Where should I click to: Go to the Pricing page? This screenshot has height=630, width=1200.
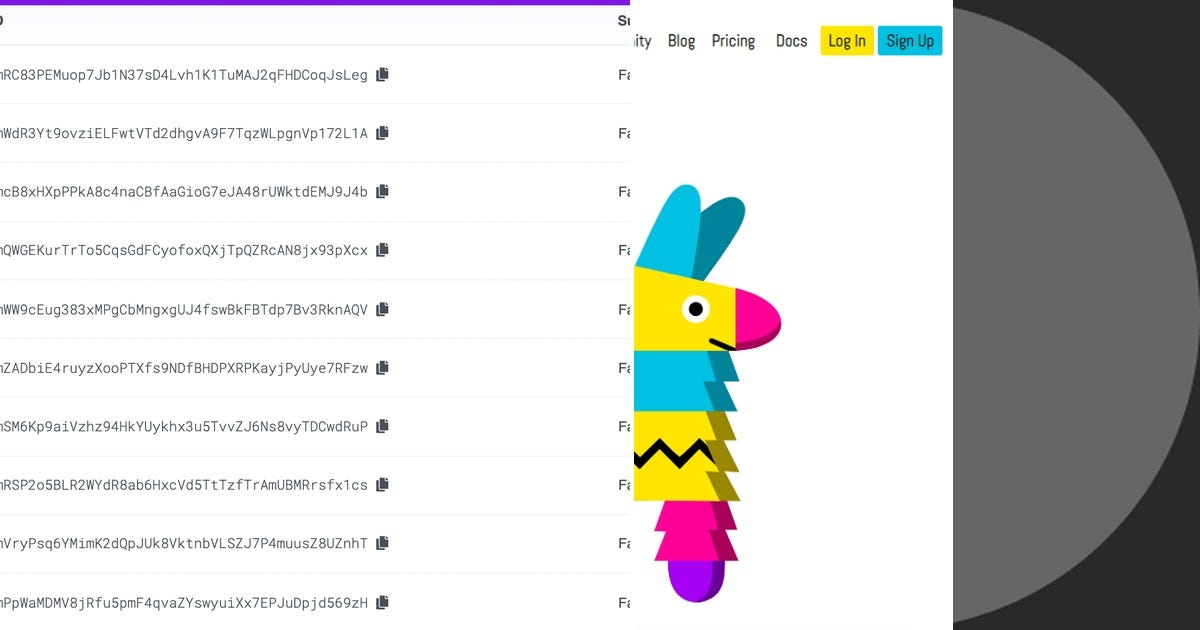pyautogui.click(x=733, y=40)
